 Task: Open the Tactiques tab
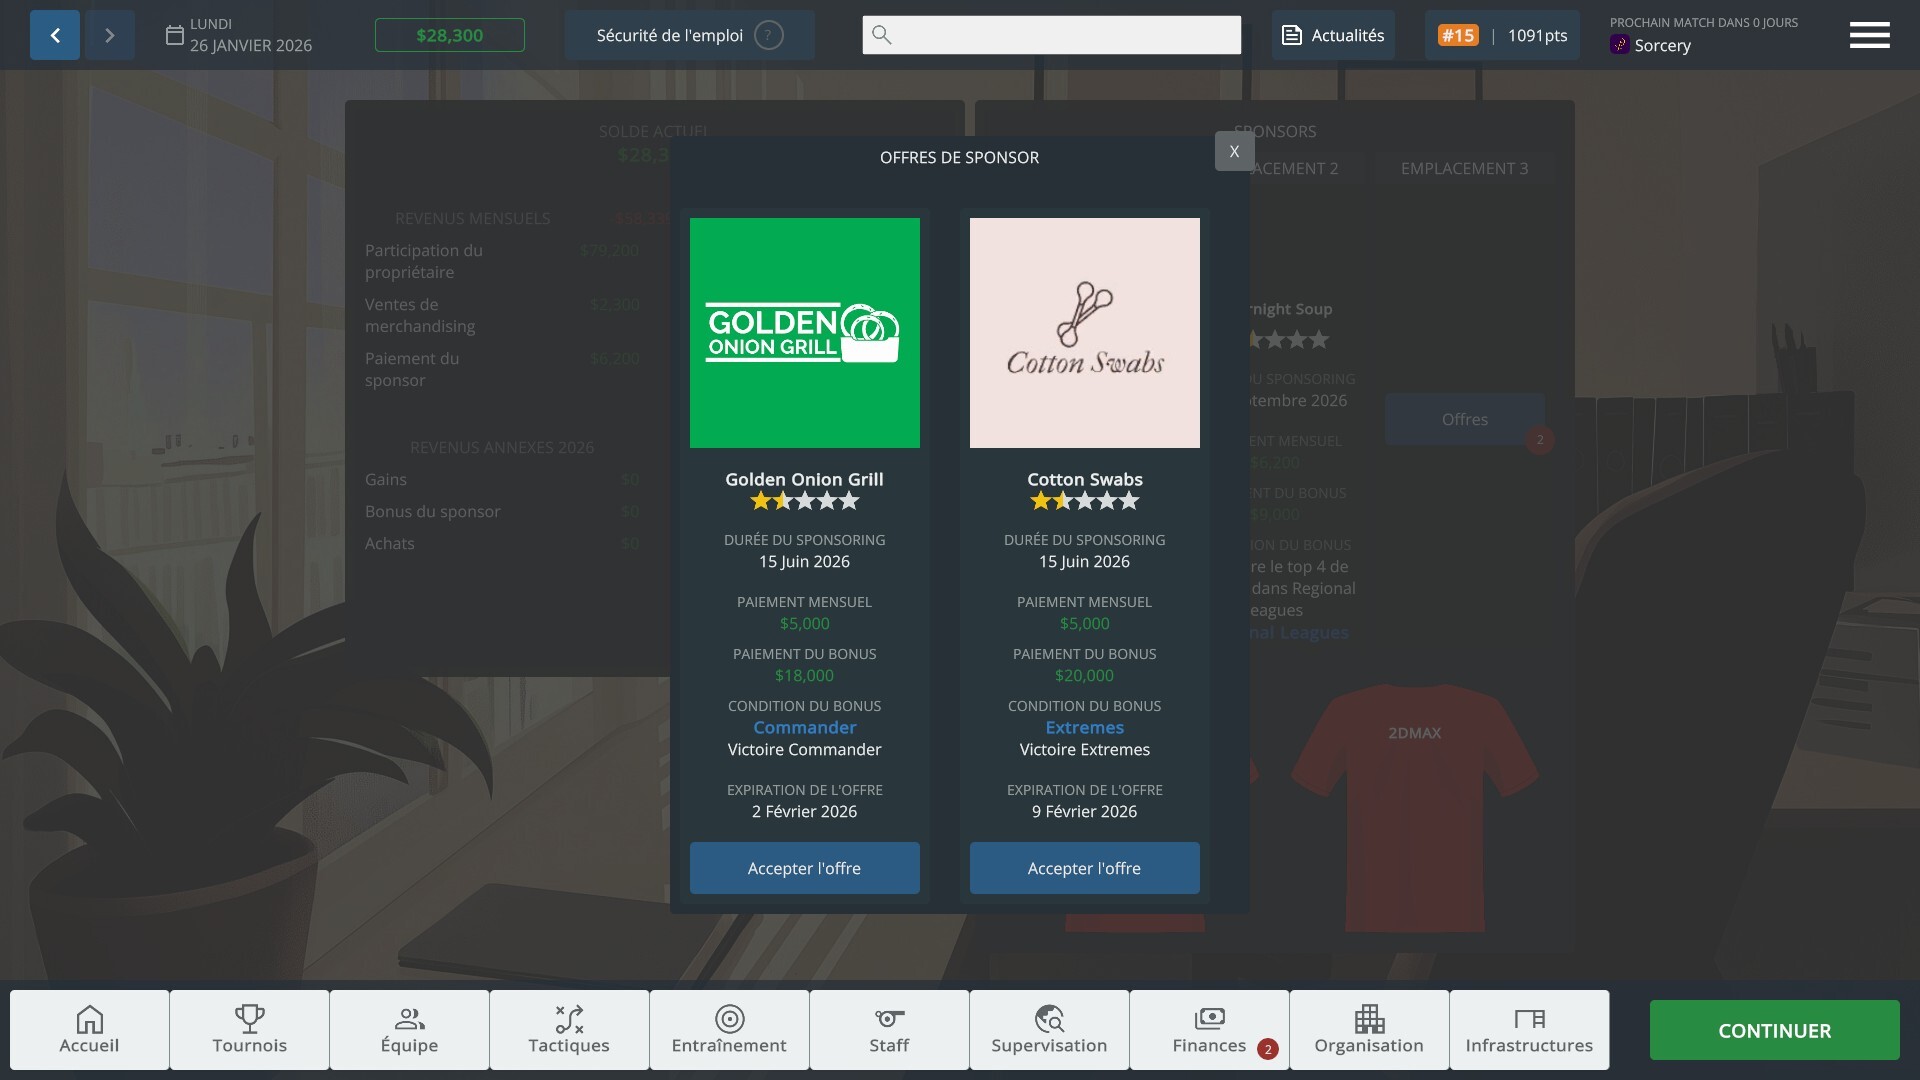click(x=569, y=1030)
